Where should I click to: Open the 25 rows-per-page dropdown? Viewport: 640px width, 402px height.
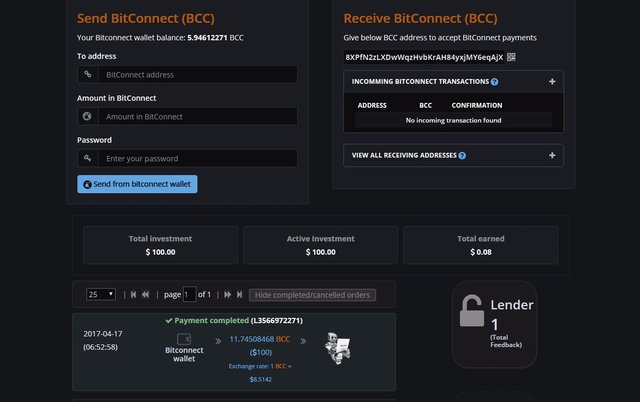101,294
